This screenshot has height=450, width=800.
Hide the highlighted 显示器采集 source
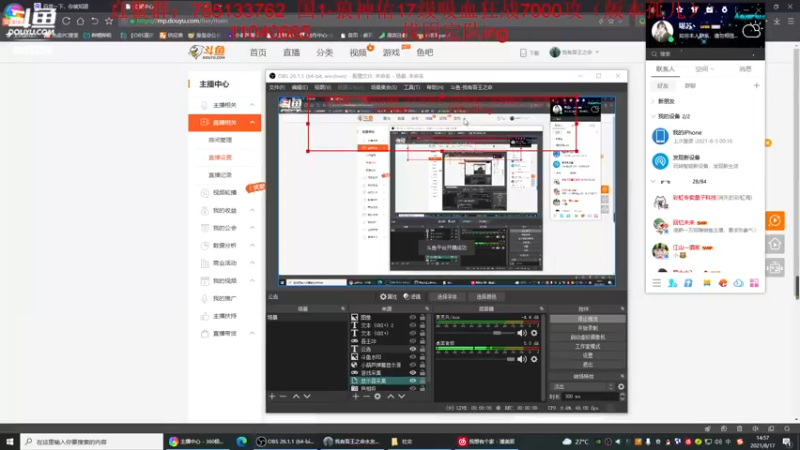coord(412,381)
